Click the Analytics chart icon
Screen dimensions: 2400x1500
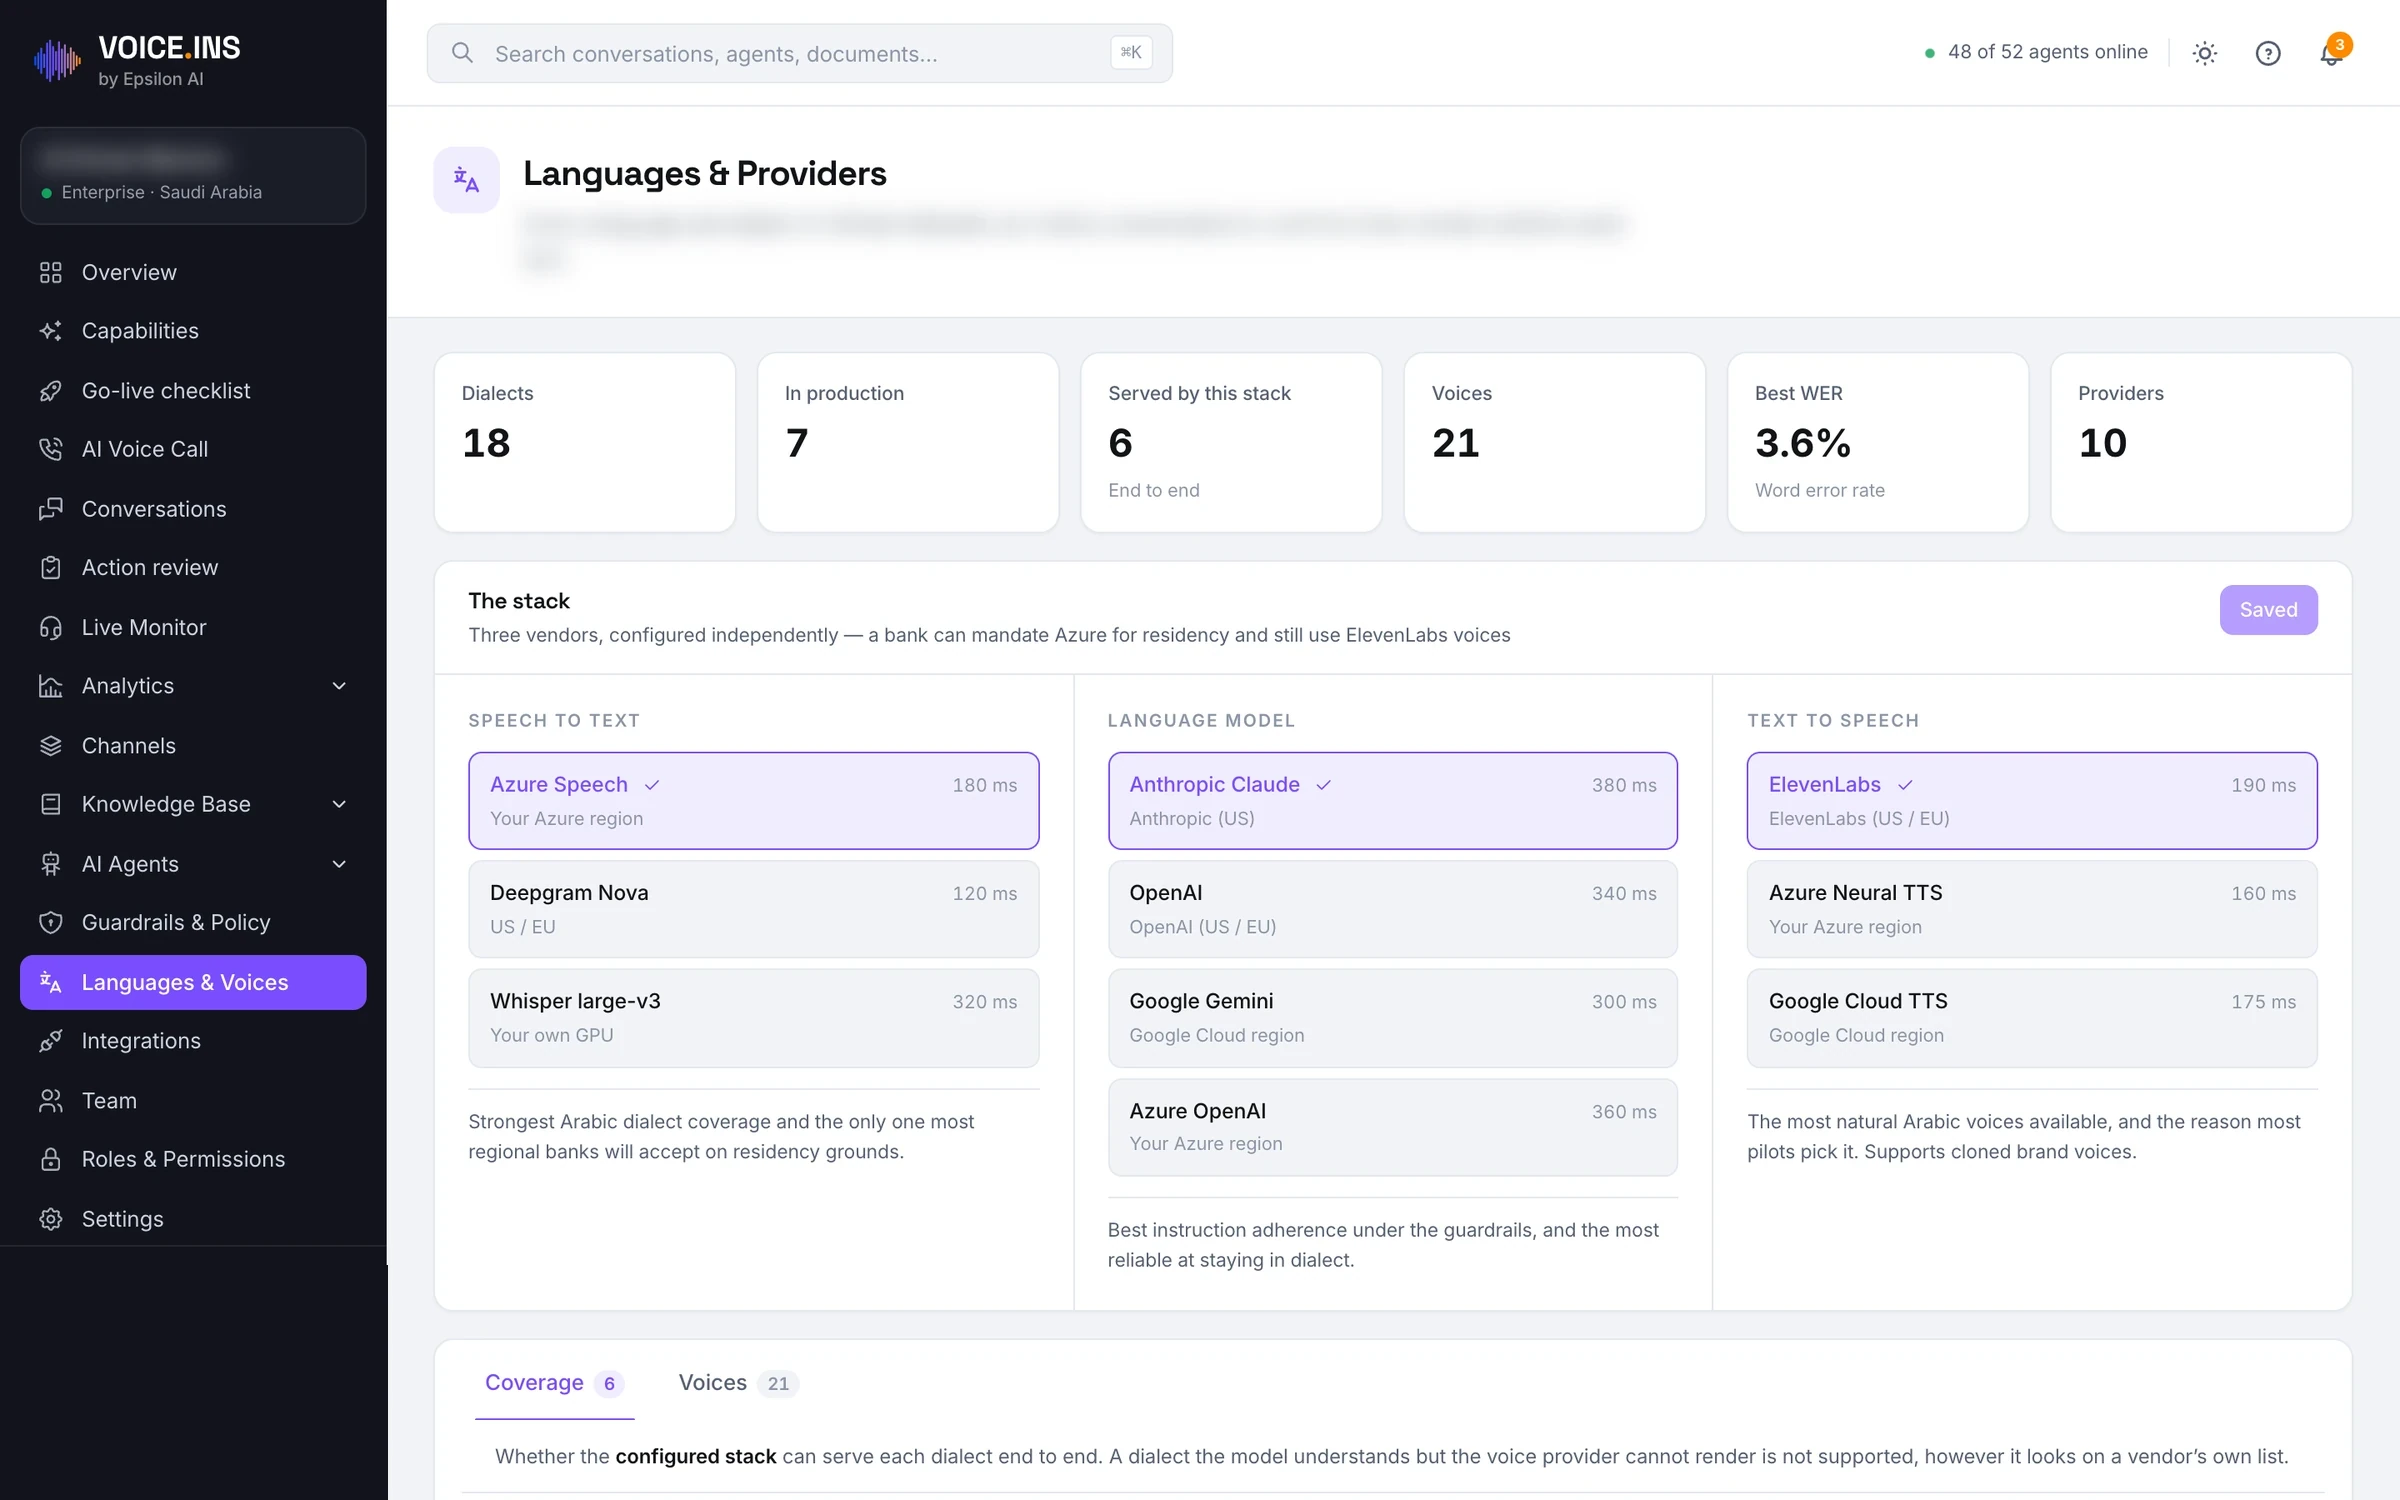click(51, 686)
